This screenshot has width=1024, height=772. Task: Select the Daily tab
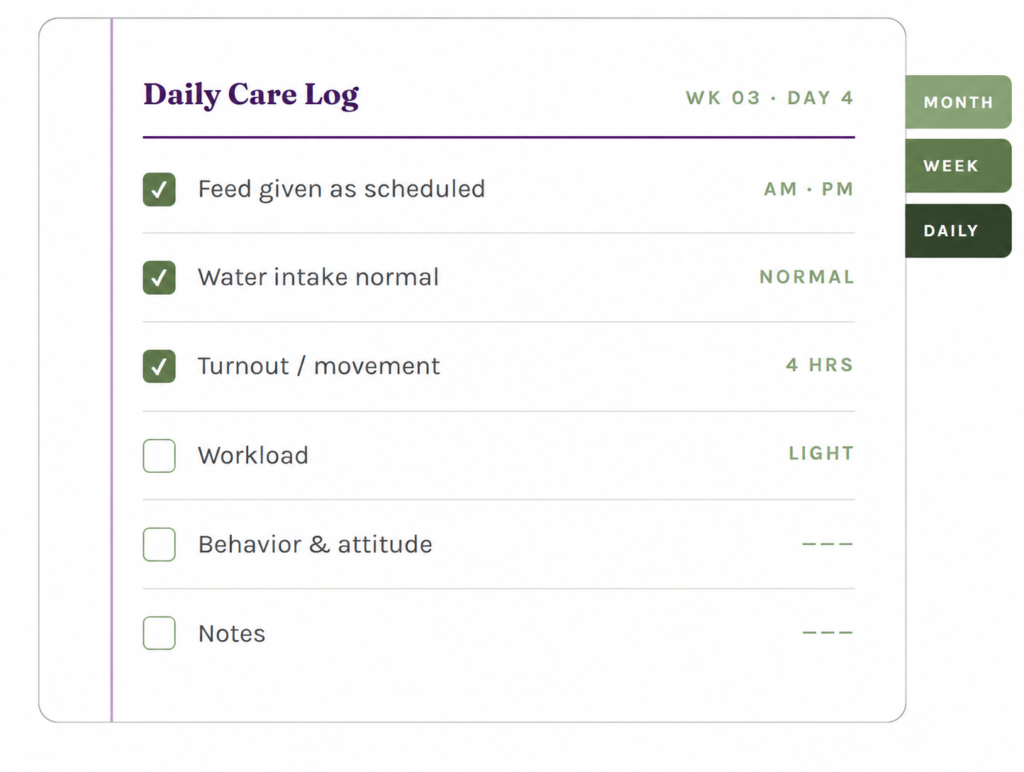(x=958, y=231)
